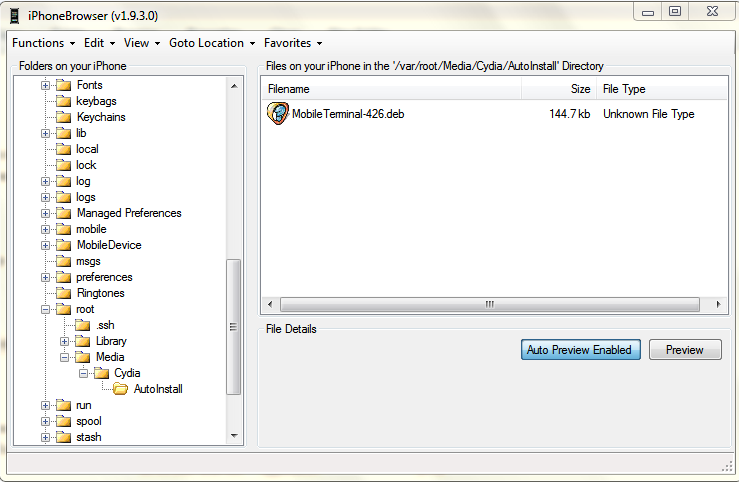Viewport: 739px width, 482px height.
Task: Click the root folder icon
Action: coord(63,310)
